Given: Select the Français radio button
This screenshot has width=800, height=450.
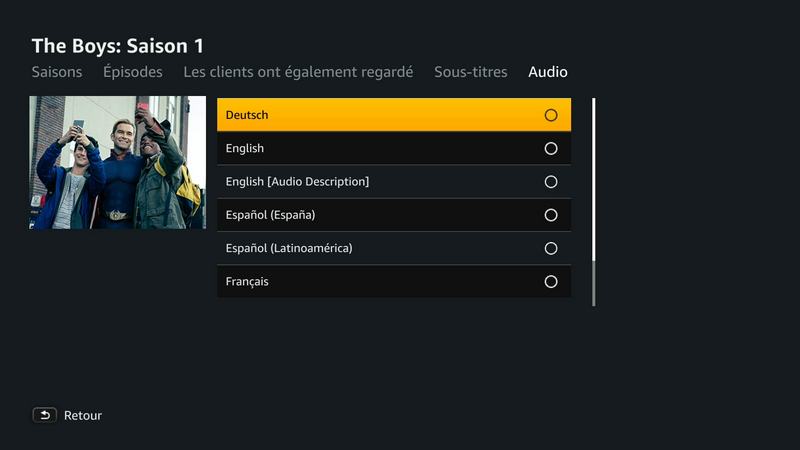Looking at the screenshot, I should click(551, 282).
